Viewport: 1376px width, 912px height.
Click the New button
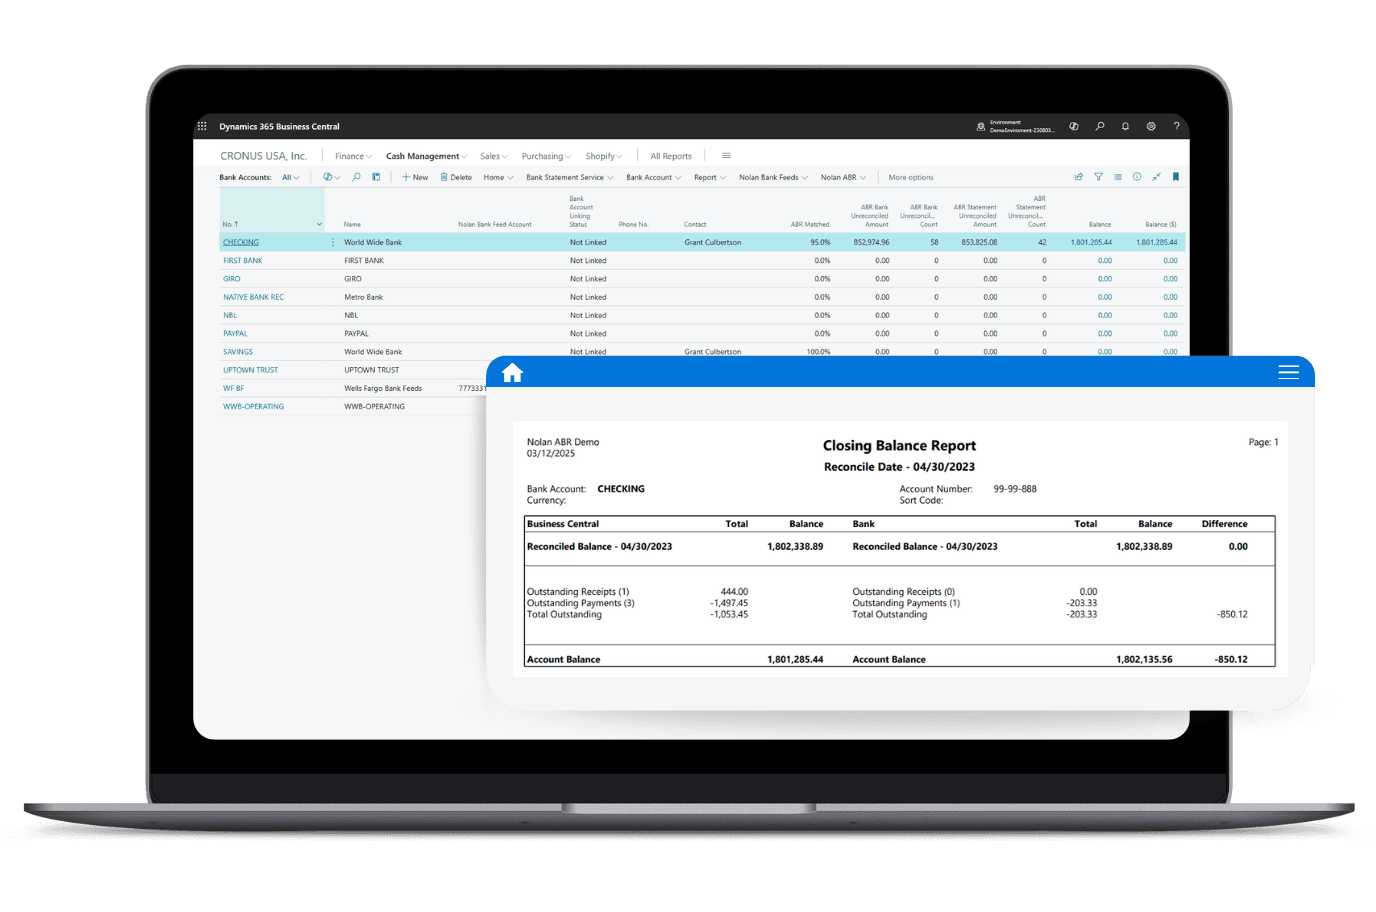415,177
